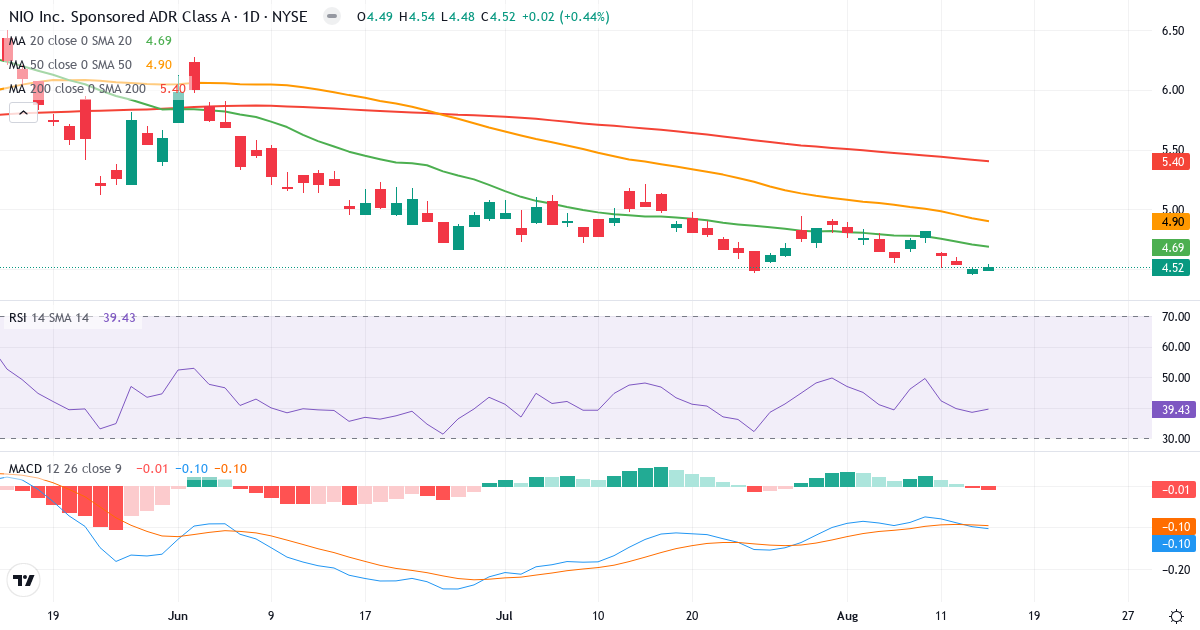The width and height of the screenshot is (1200, 630).
Task: Click the Aug label on time axis
Action: [x=846, y=615]
